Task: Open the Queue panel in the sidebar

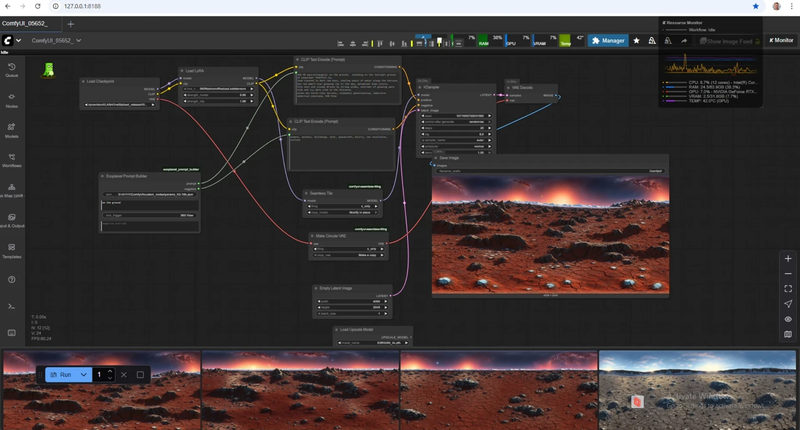Action: pyautogui.click(x=12, y=70)
